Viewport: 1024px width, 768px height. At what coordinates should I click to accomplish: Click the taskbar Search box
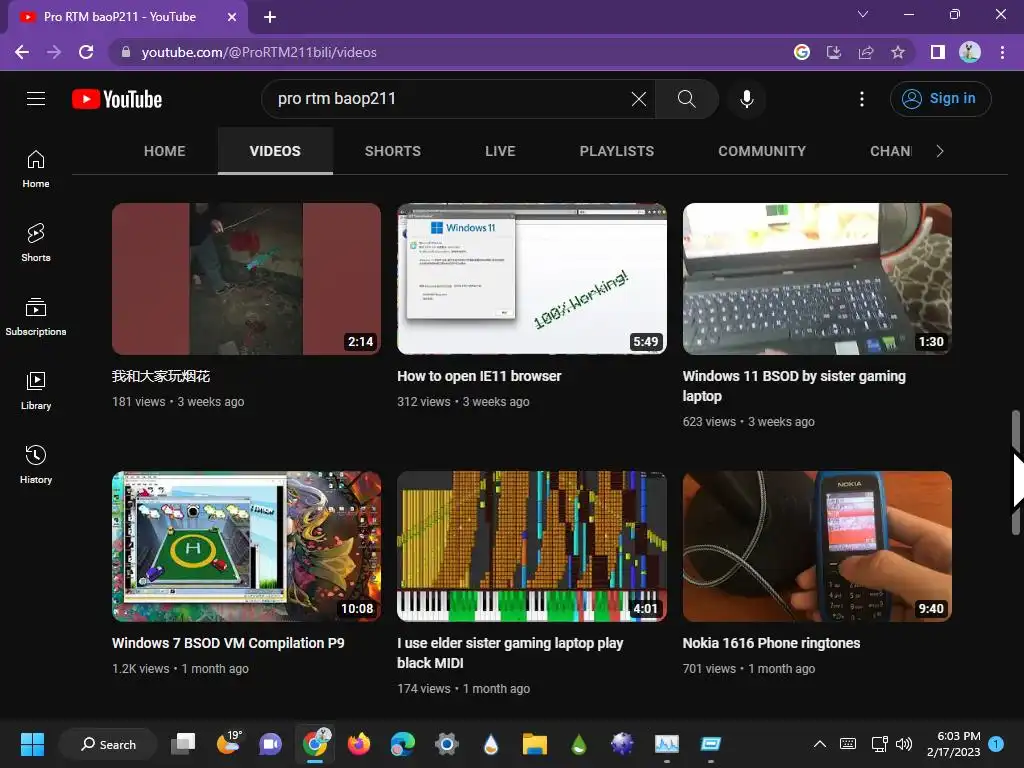[x=108, y=744]
